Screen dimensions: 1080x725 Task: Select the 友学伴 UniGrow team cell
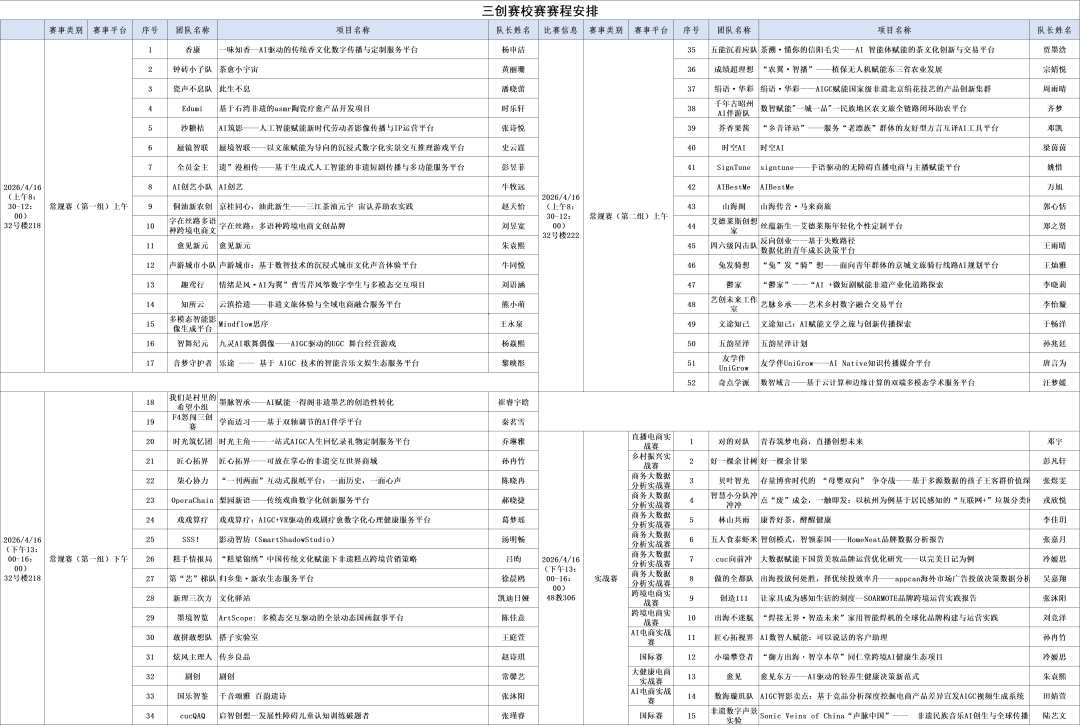pos(732,363)
